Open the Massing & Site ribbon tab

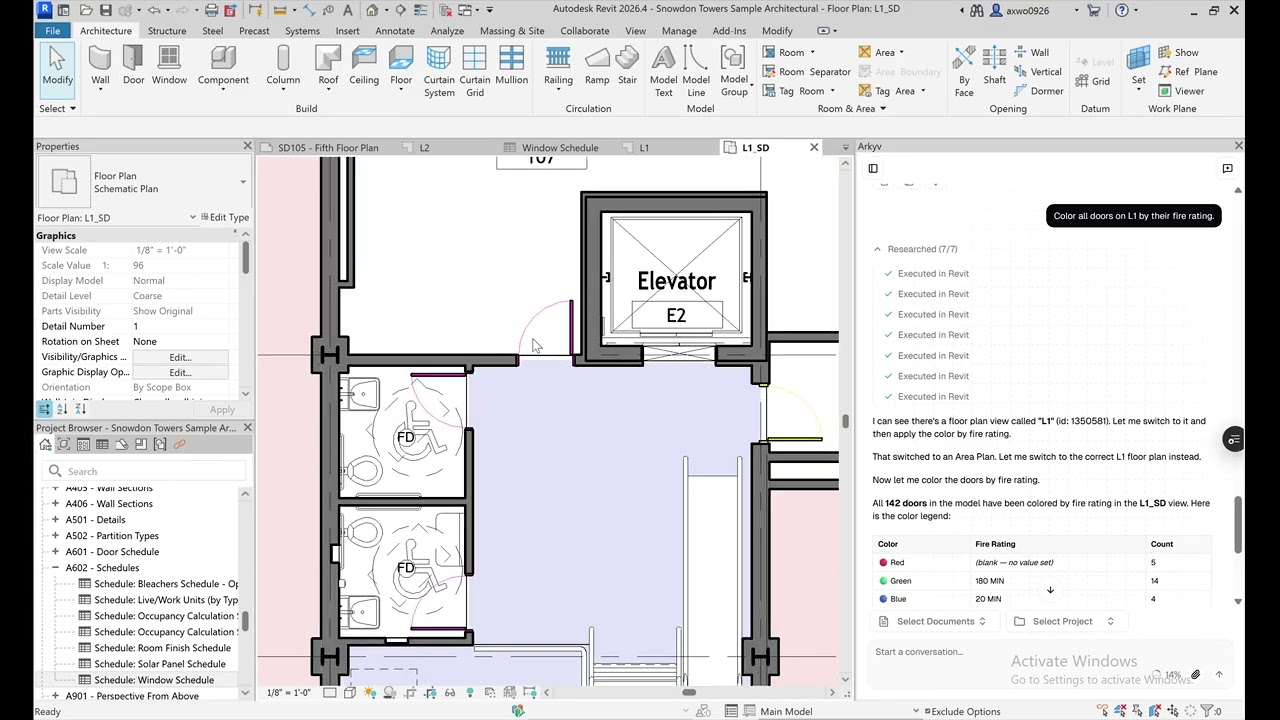coord(512,31)
